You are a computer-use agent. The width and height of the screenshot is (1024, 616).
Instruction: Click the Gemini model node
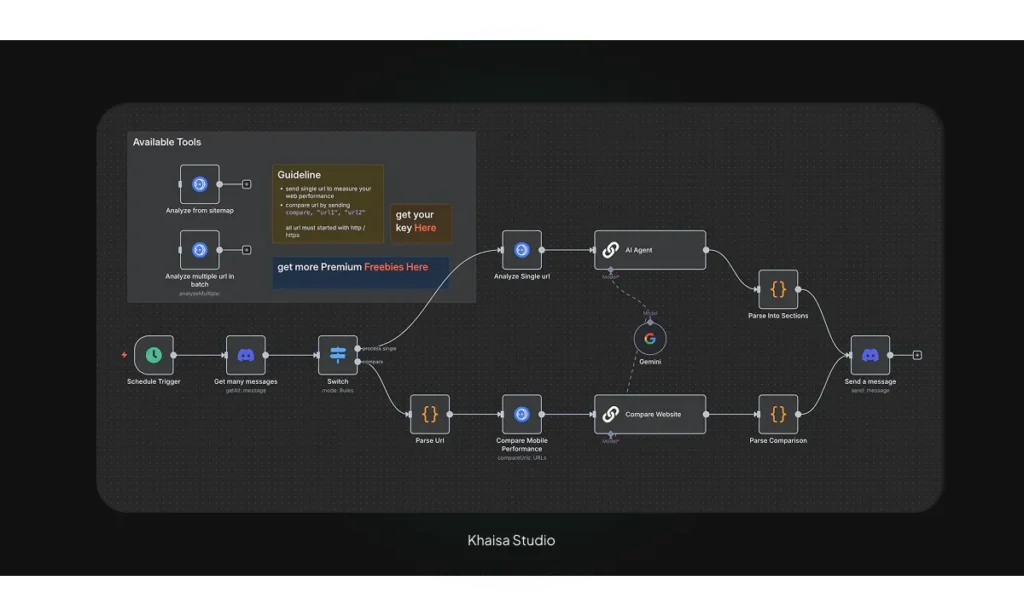[x=650, y=339]
